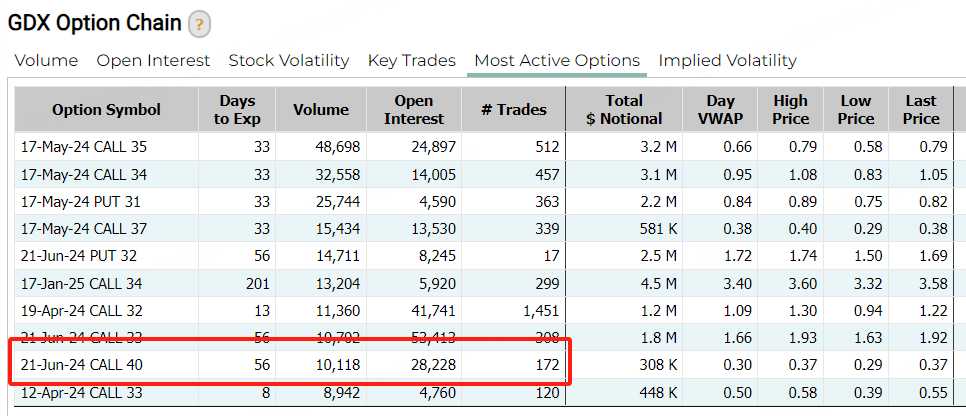Click Days to Exp value 201
The height and width of the screenshot is (416, 966).
coord(257,283)
